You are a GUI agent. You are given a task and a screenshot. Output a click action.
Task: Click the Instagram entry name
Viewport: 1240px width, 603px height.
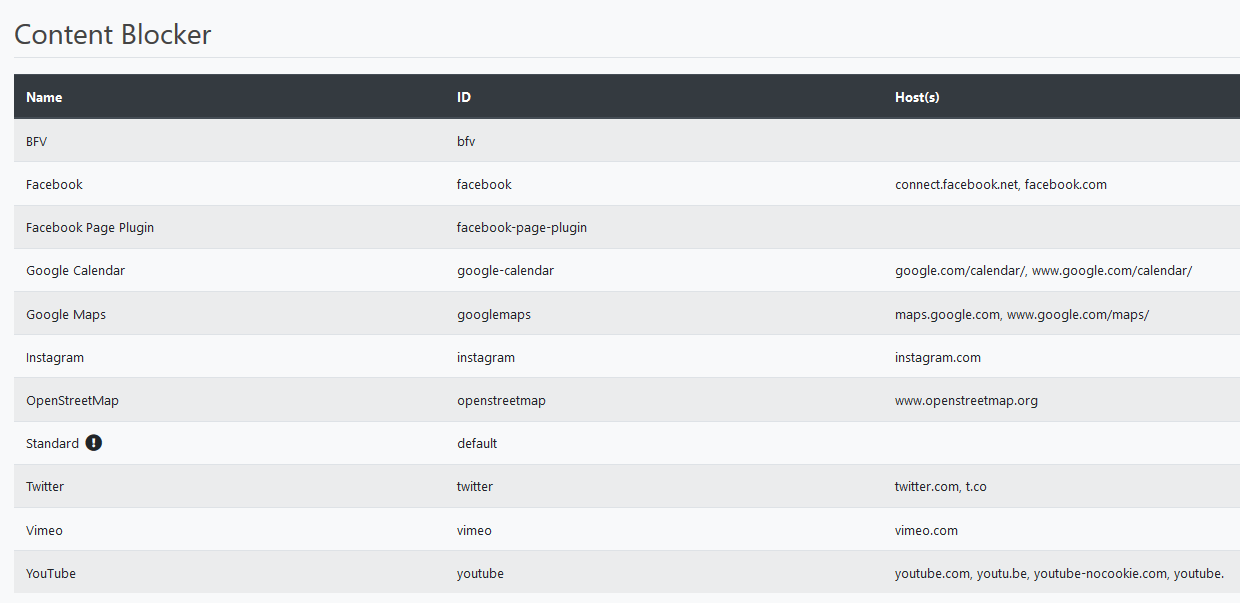click(55, 357)
